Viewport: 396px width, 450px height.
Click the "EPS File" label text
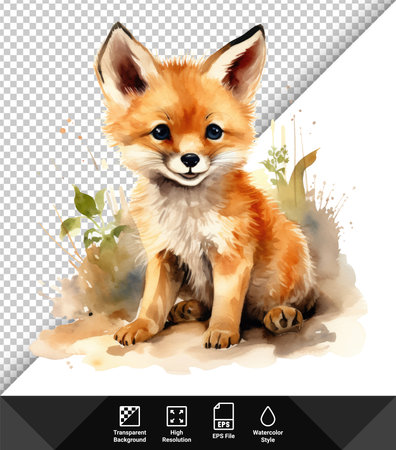[224, 436]
